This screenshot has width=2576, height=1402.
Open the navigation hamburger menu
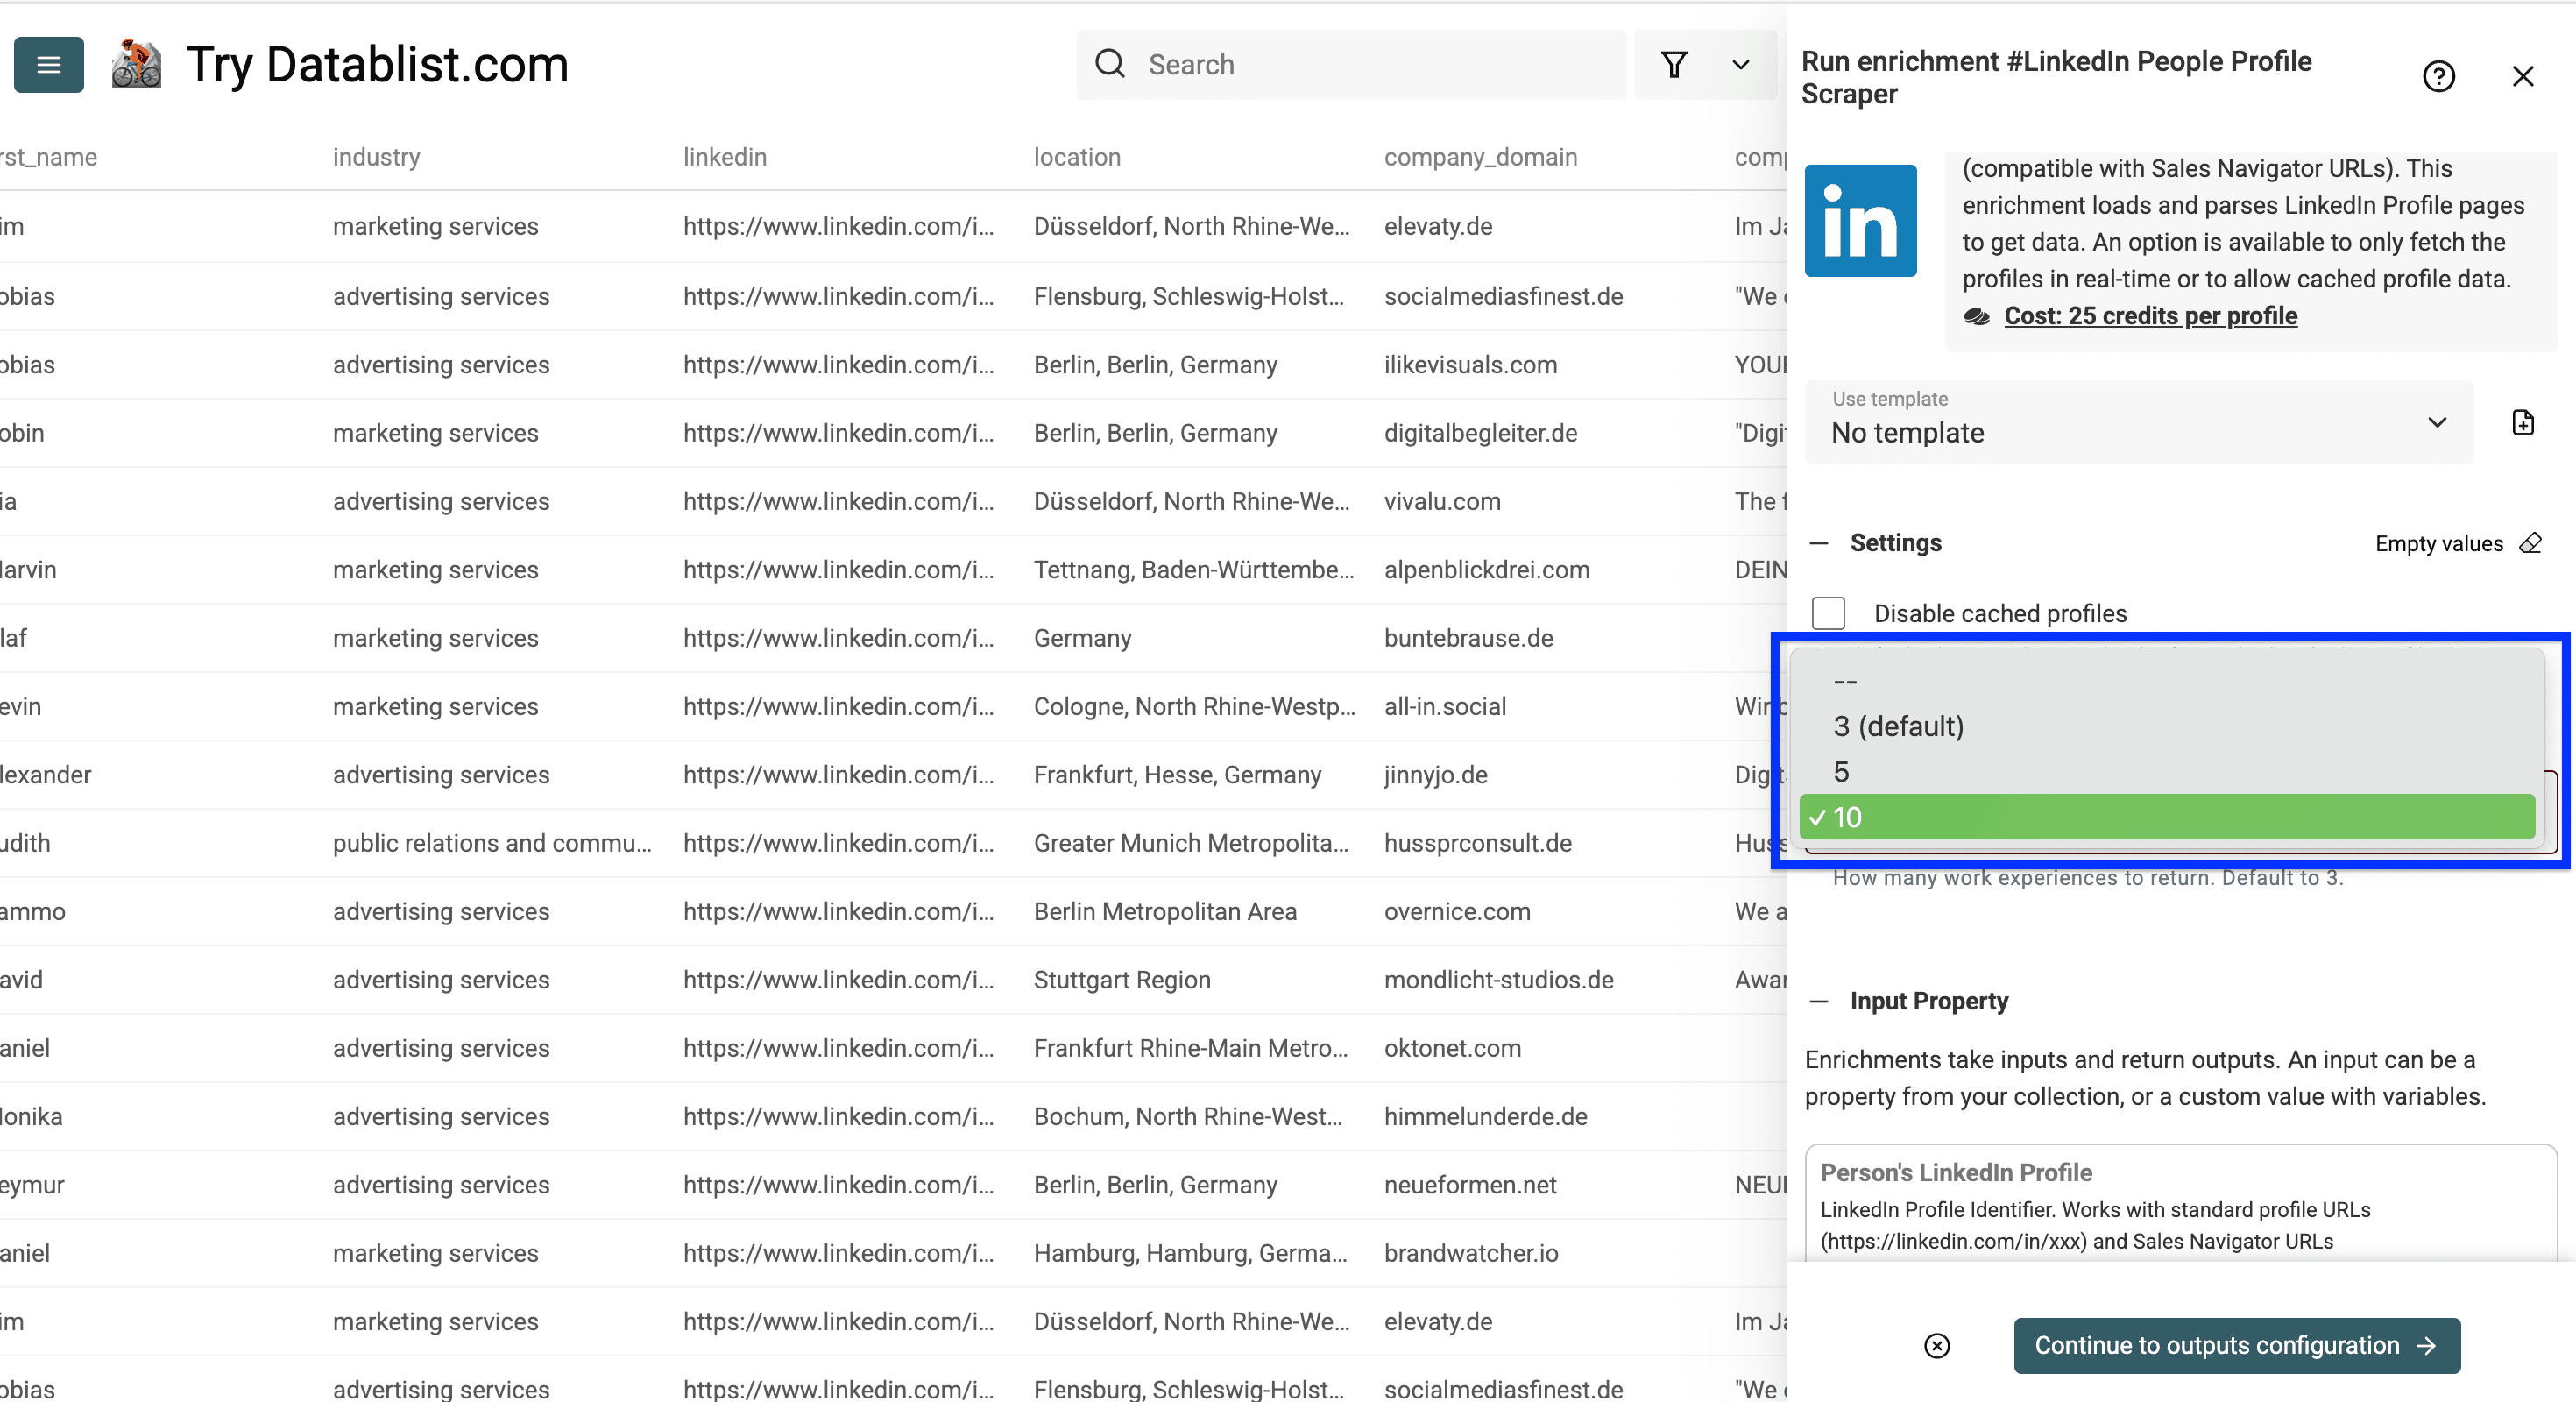point(48,64)
